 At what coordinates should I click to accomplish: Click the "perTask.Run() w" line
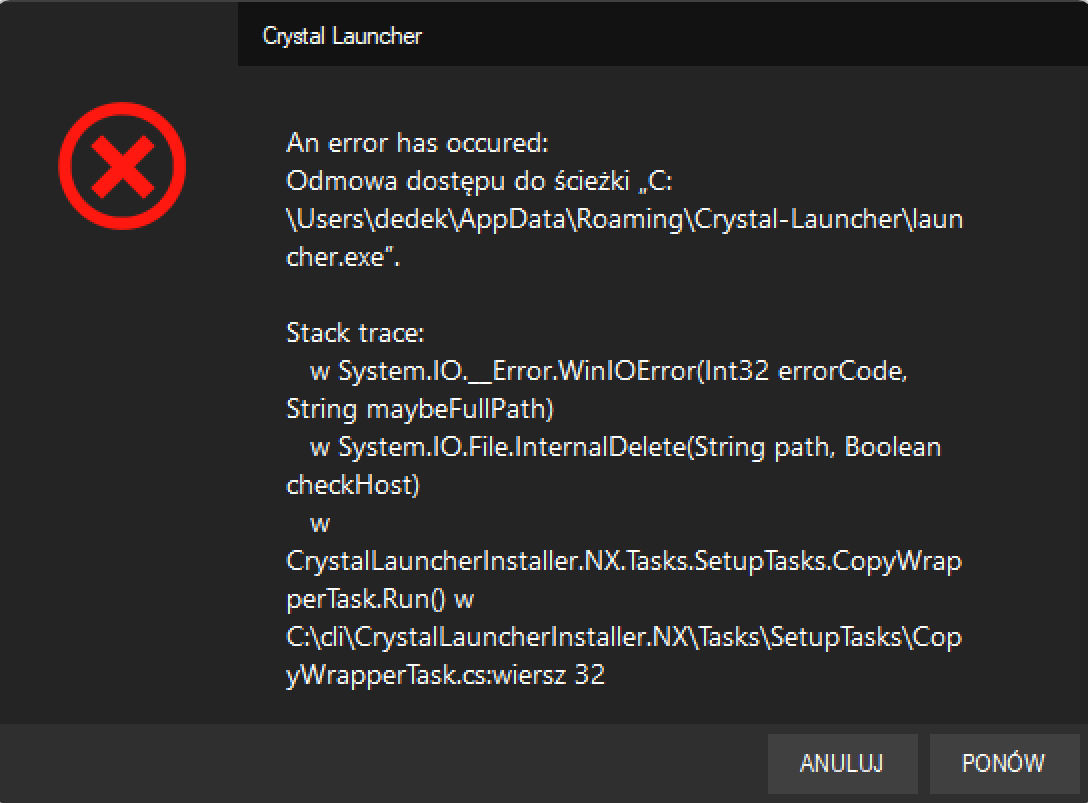379,599
